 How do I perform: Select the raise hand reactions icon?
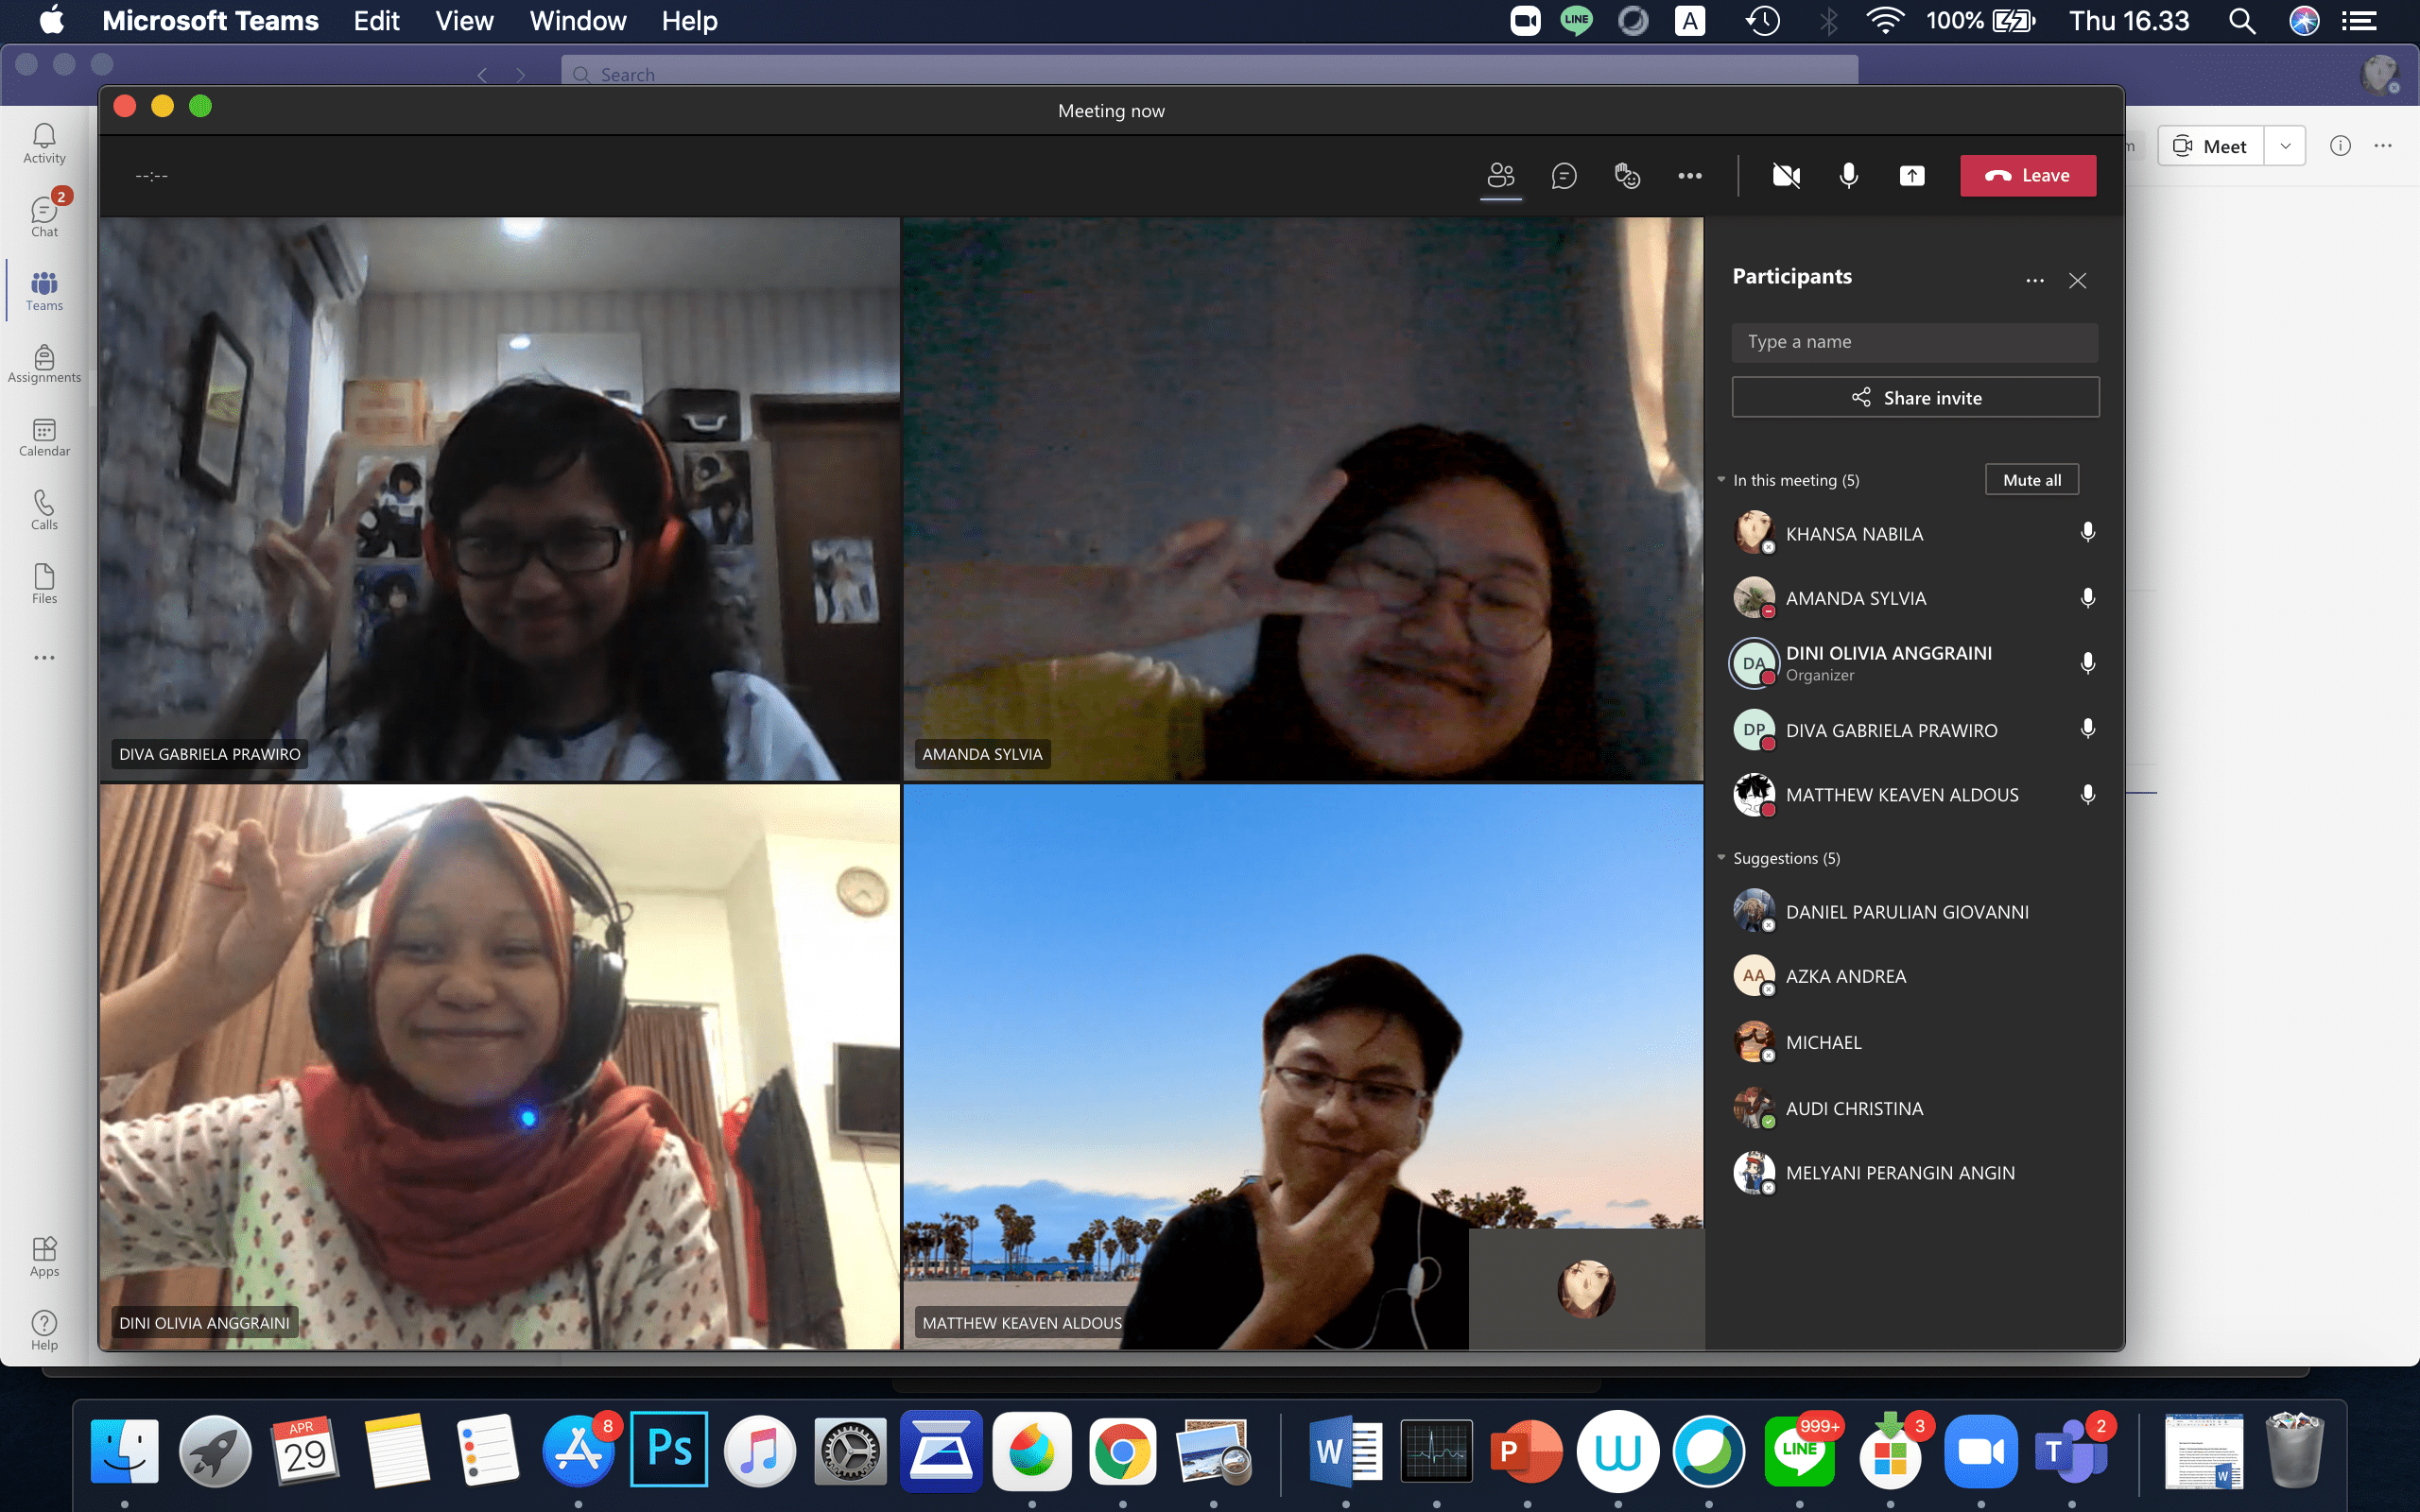(x=1626, y=175)
